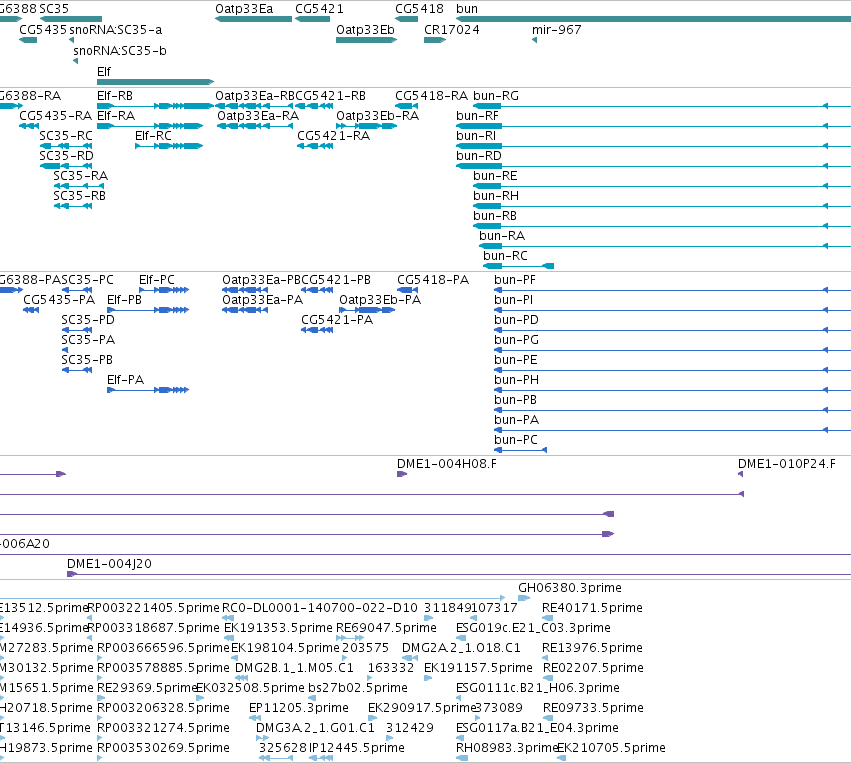Select the Elf-RB transcript label
This screenshot has width=851, height=763.
[x=115, y=96]
